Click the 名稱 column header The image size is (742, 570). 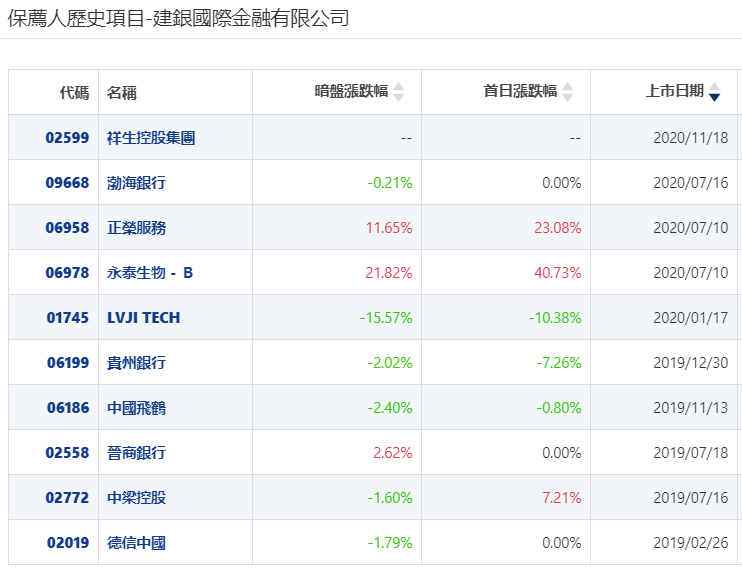122,92
